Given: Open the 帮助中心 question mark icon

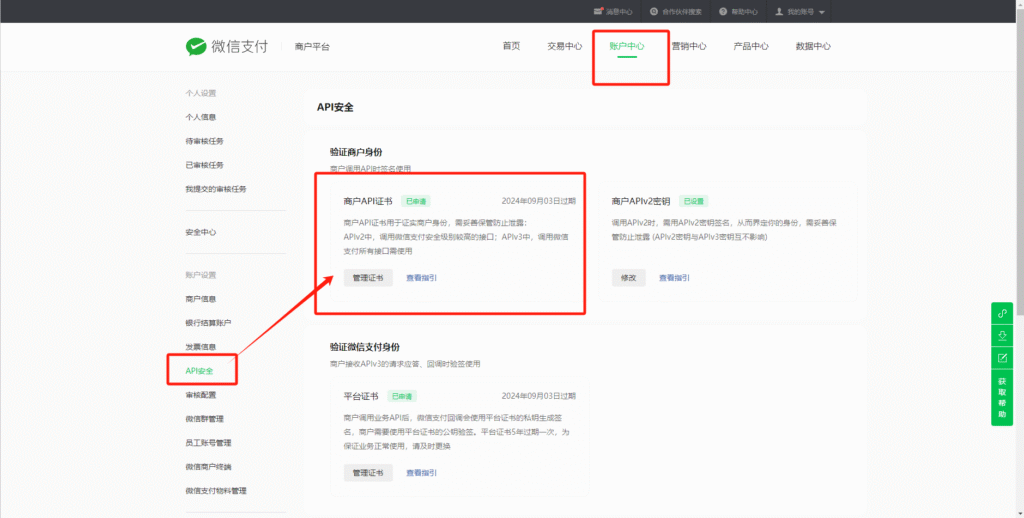Looking at the screenshot, I should (723, 12).
